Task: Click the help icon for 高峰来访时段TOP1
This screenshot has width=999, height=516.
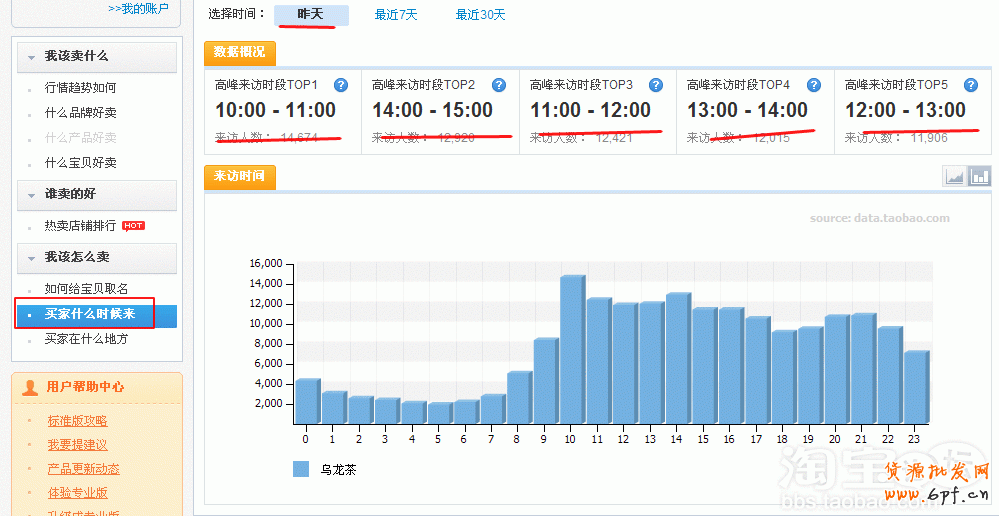Action: point(341,86)
